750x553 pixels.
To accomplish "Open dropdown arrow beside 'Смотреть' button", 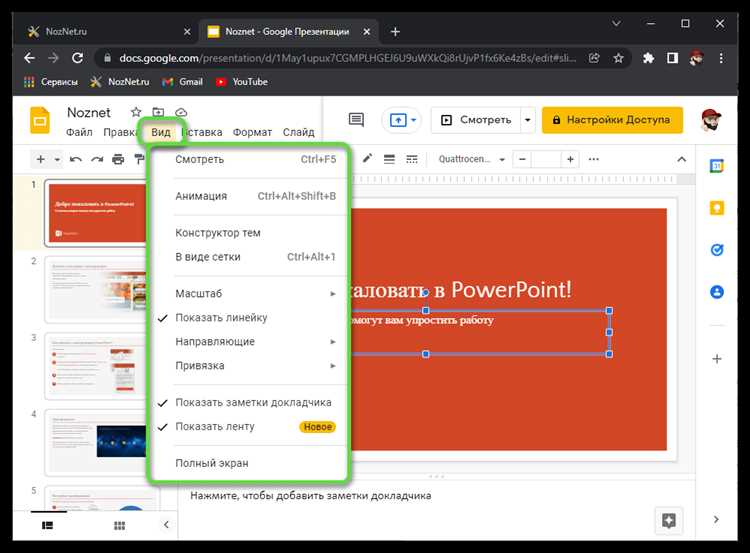I will [x=528, y=120].
